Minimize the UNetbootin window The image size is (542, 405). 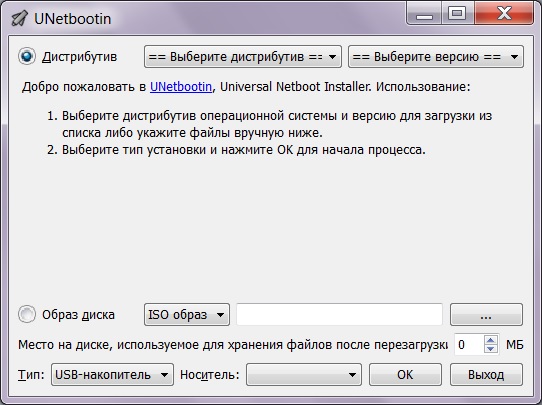pyautogui.click(x=424, y=14)
